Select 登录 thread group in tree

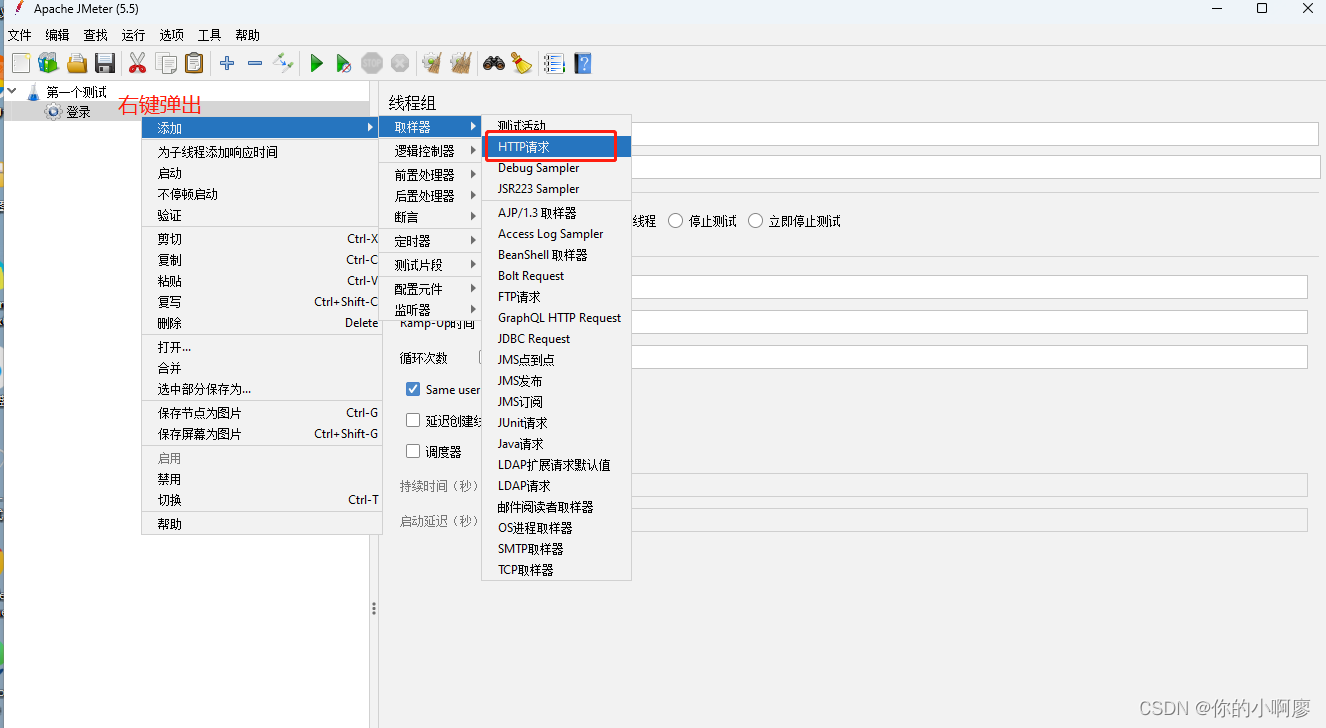(78, 112)
